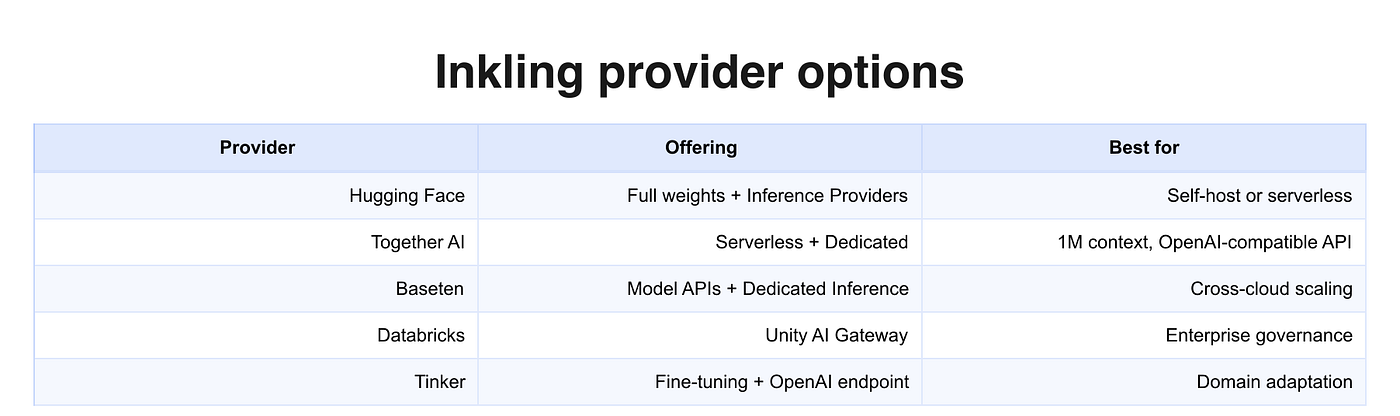The image size is (1400, 416).
Task: Click the 'Self-host or serverless' cell
Action: [x=1144, y=195]
